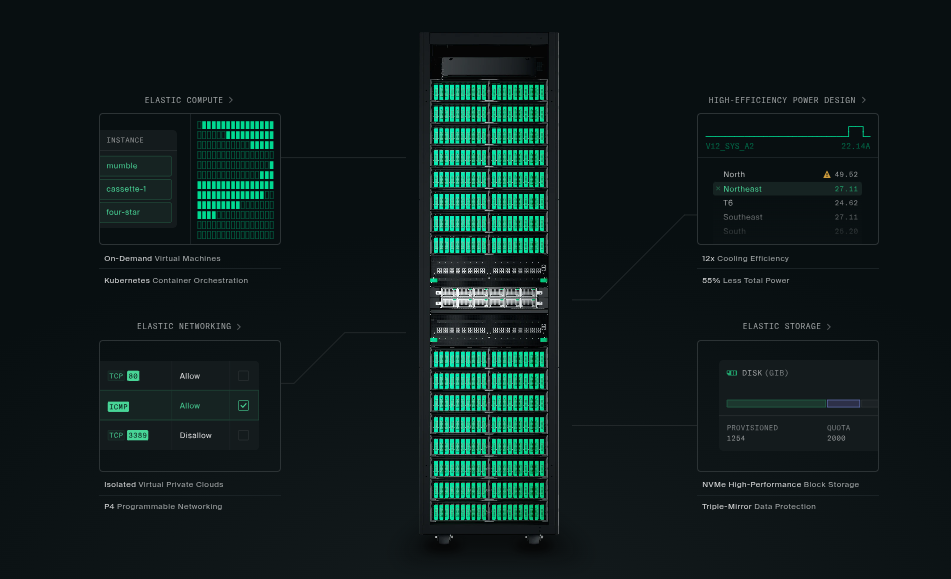The width and height of the screenshot is (951, 579).
Task: Click the white network switch in rack
Action: click(x=489, y=298)
